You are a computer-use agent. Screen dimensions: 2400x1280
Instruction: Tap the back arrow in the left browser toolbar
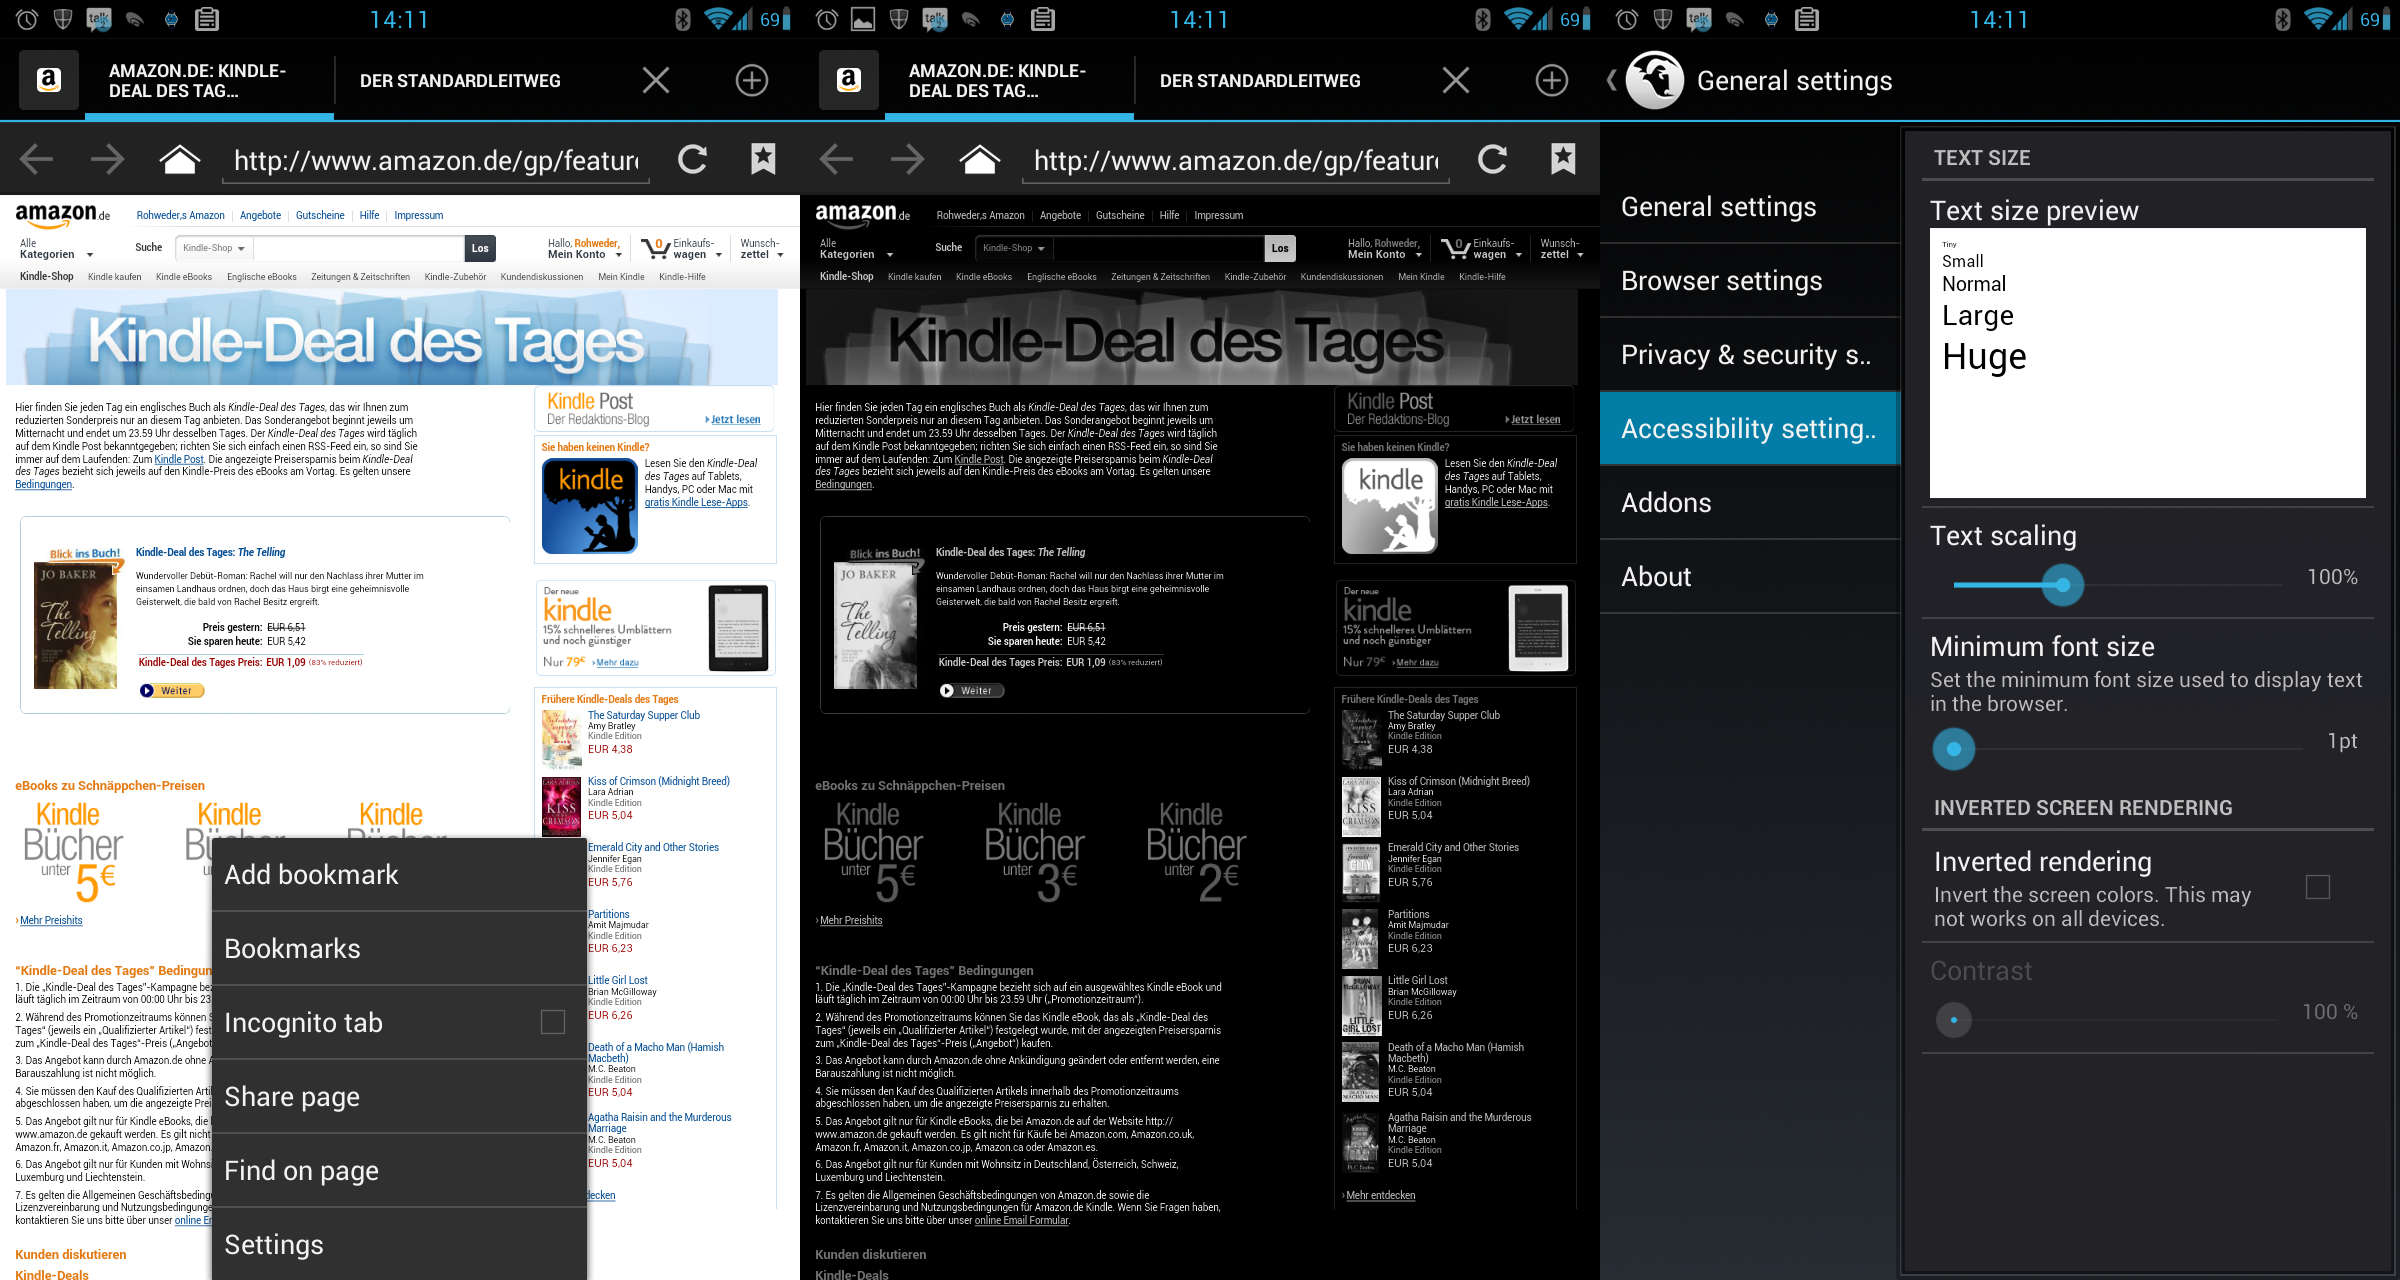pyautogui.click(x=36, y=159)
